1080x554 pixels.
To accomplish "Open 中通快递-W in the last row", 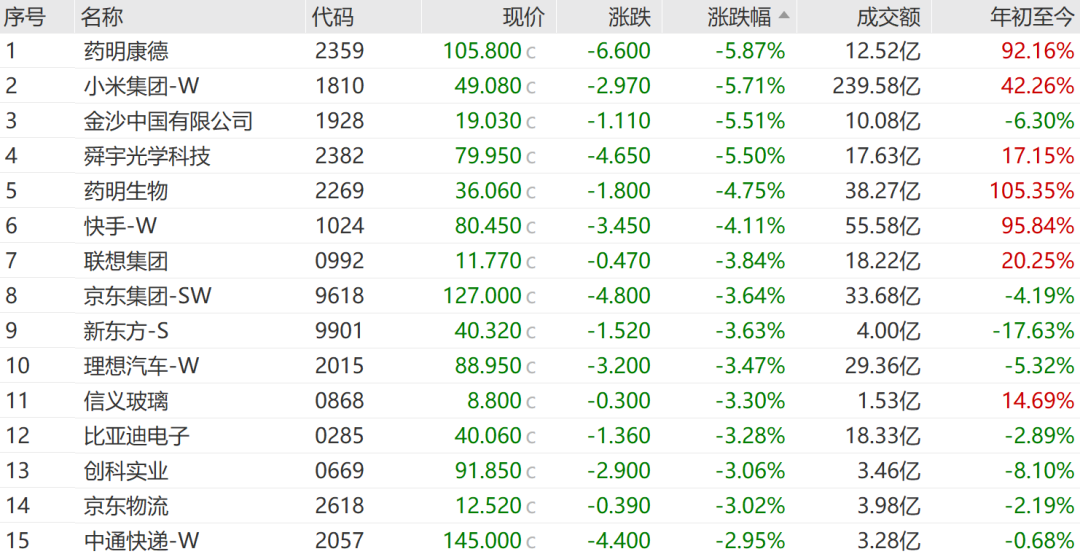I will (141, 541).
